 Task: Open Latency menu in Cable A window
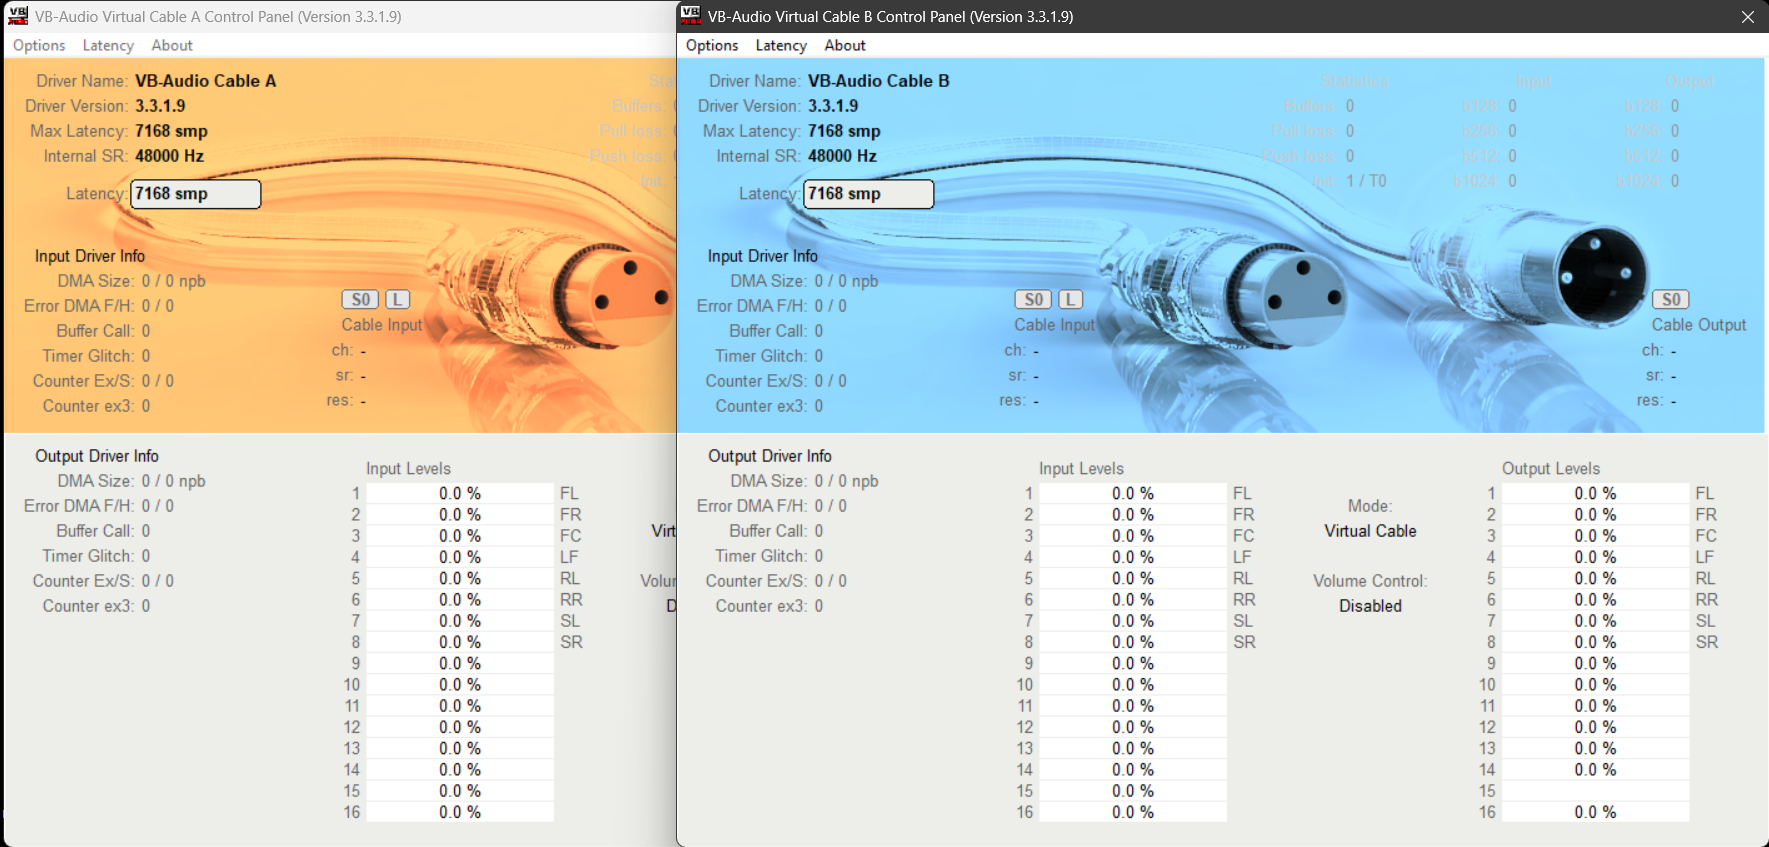coord(108,45)
